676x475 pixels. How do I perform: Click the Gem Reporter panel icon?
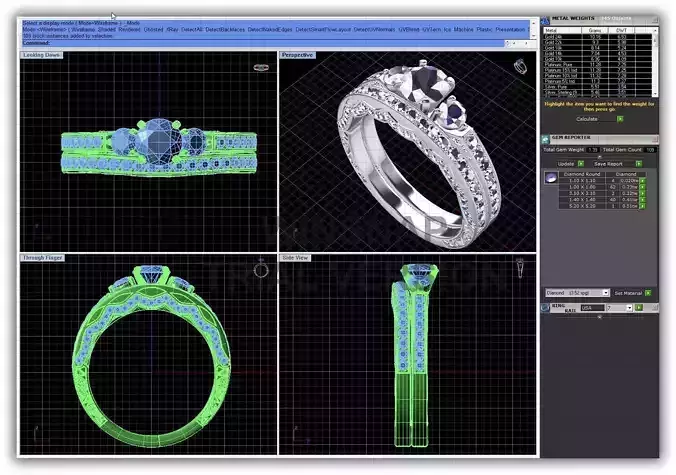click(545, 139)
